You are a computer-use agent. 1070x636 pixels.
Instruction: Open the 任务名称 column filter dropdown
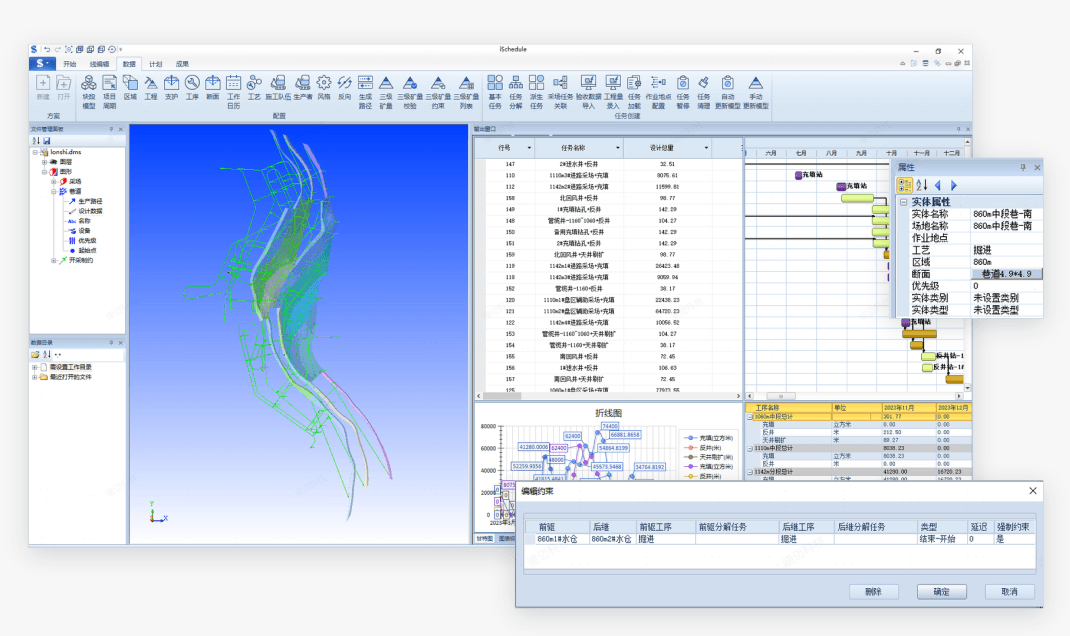(x=618, y=148)
